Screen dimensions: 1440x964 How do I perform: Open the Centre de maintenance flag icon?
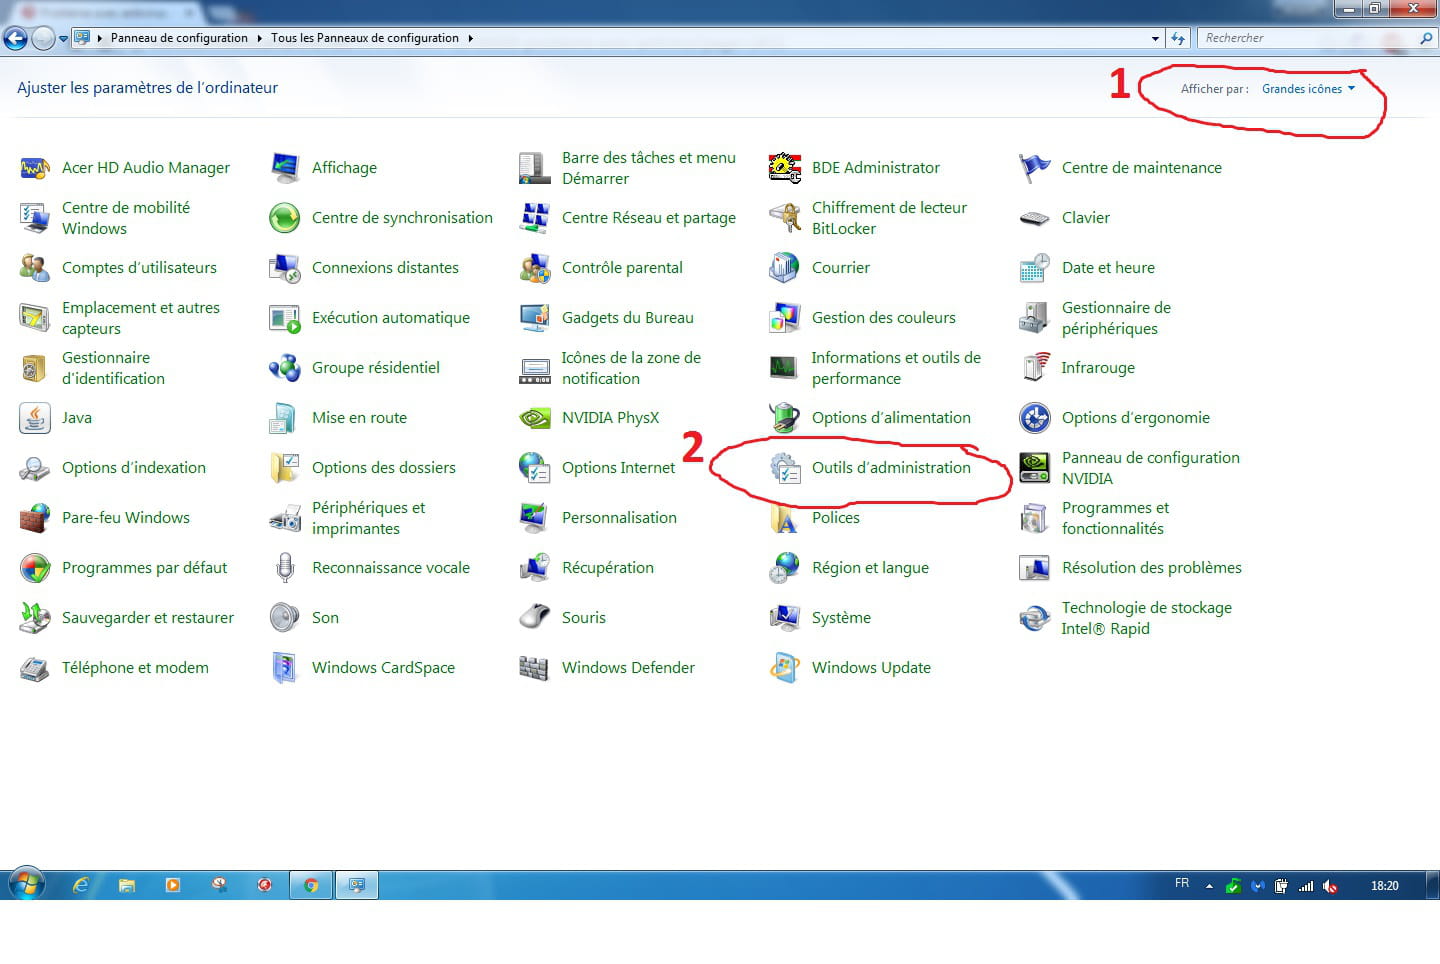pos(1034,168)
